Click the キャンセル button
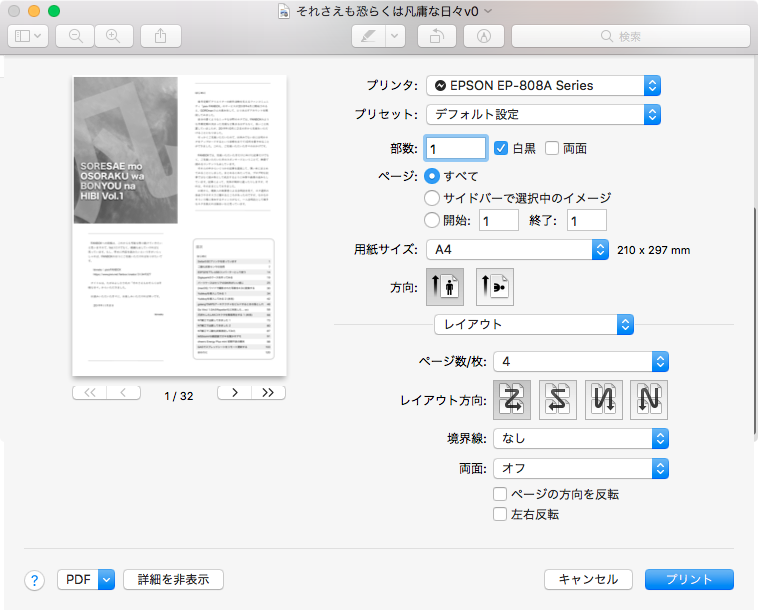This screenshot has width=758, height=610. (x=588, y=579)
